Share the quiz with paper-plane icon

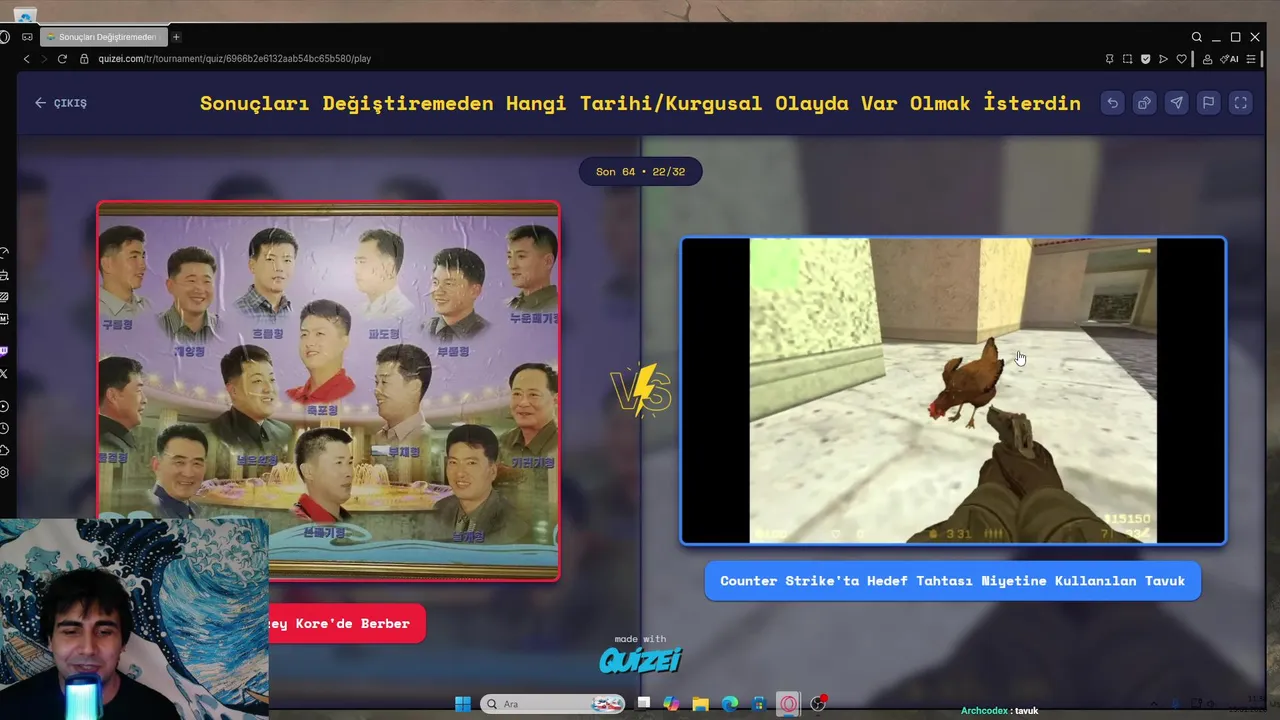[x=1176, y=103]
